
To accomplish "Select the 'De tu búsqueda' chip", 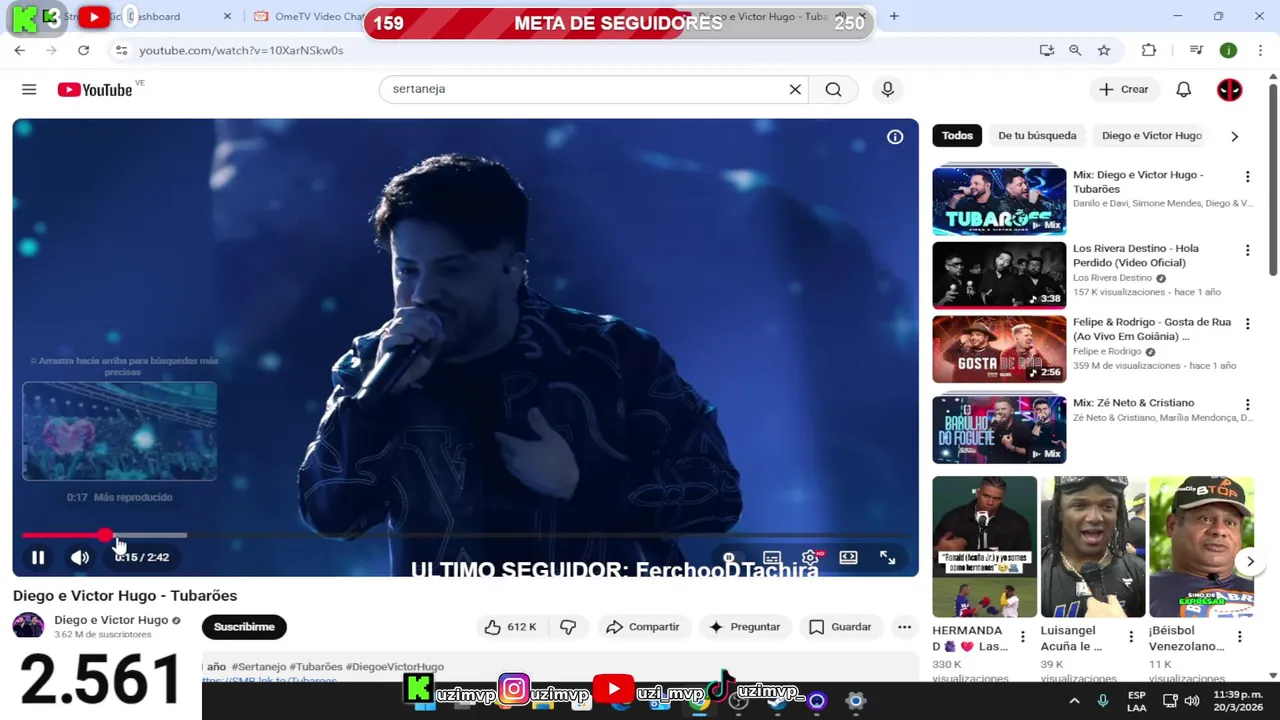I will pyautogui.click(x=1037, y=135).
